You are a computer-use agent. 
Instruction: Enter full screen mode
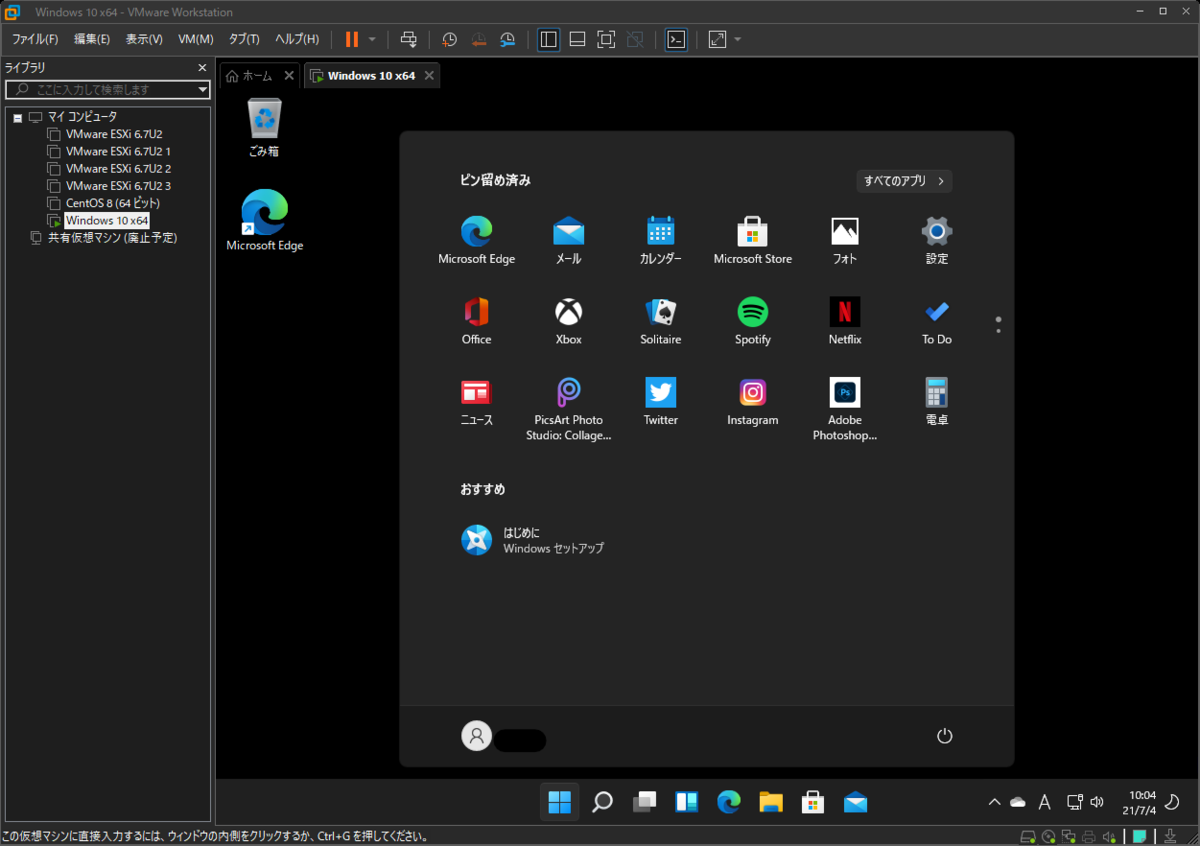click(x=606, y=39)
